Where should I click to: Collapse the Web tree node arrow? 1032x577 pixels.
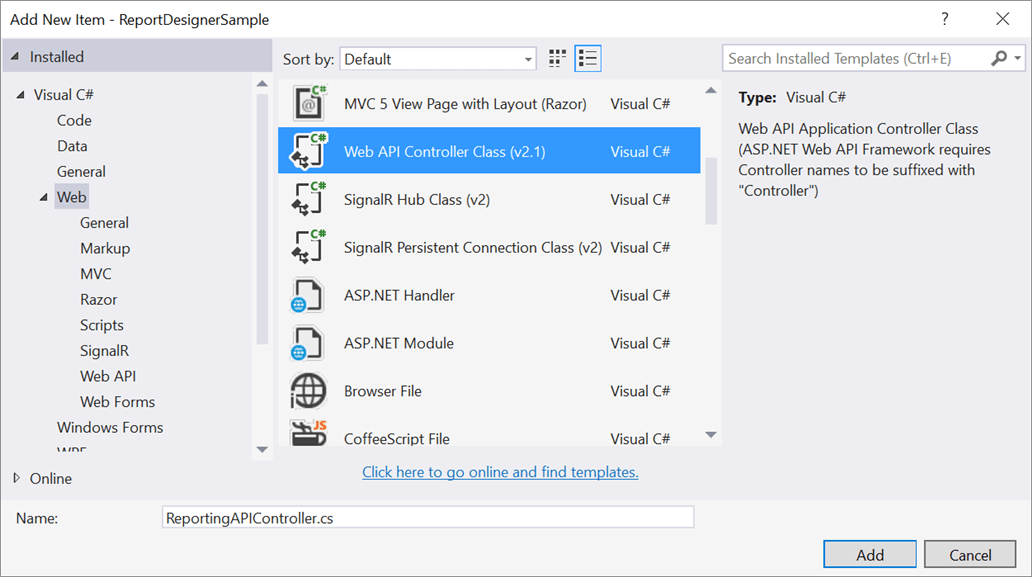[43, 197]
